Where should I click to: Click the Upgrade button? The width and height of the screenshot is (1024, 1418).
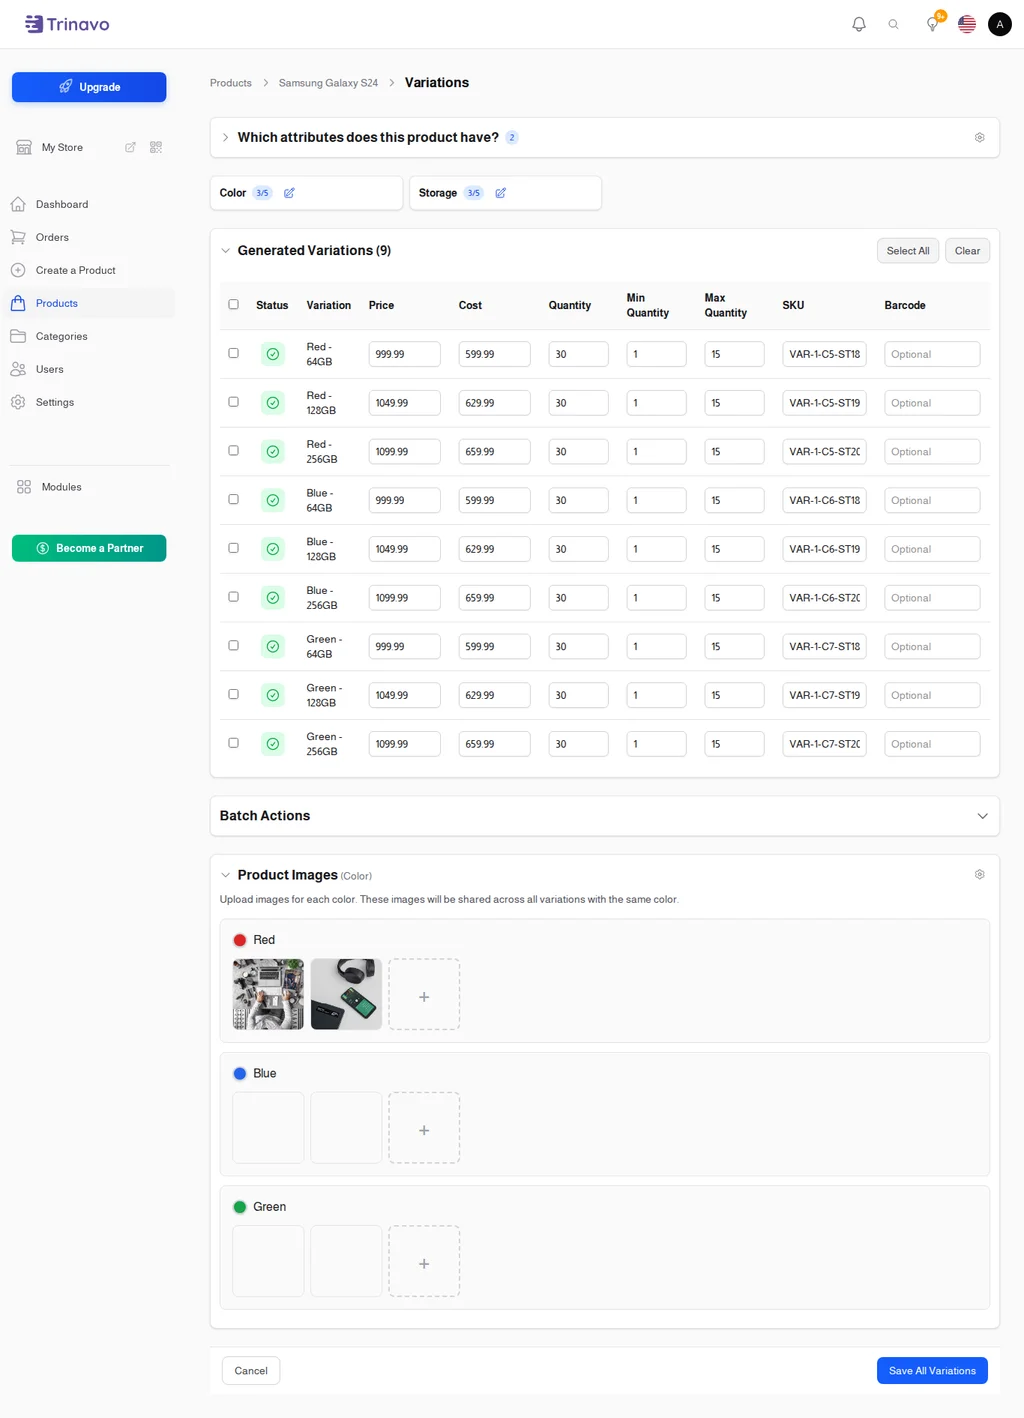point(89,87)
